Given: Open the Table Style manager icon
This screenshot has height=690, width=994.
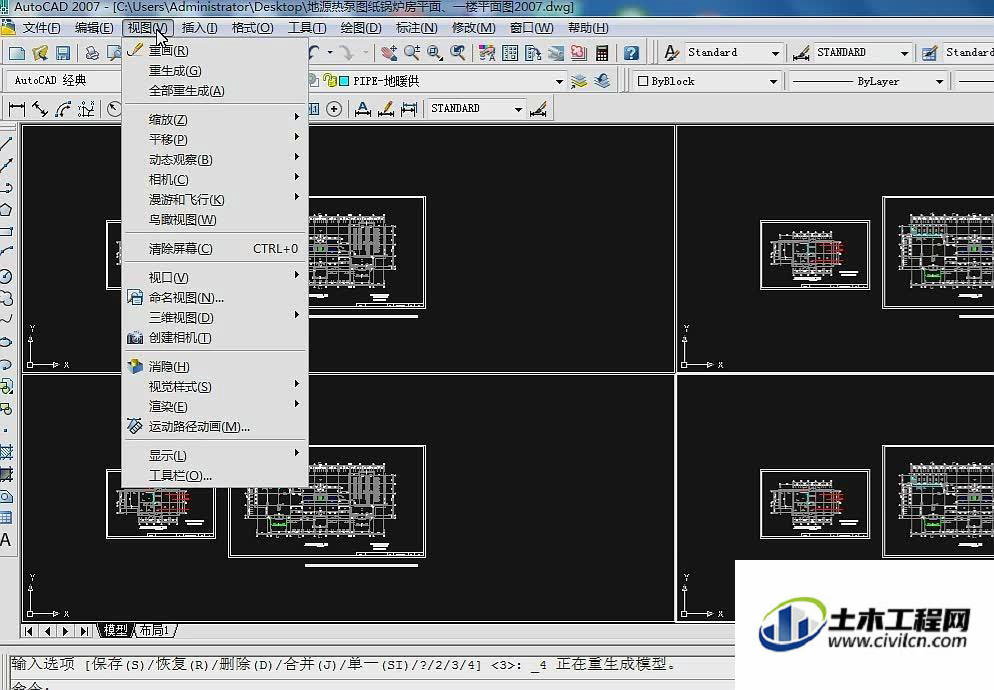Looking at the screenshot, I should tap(929, 53).
